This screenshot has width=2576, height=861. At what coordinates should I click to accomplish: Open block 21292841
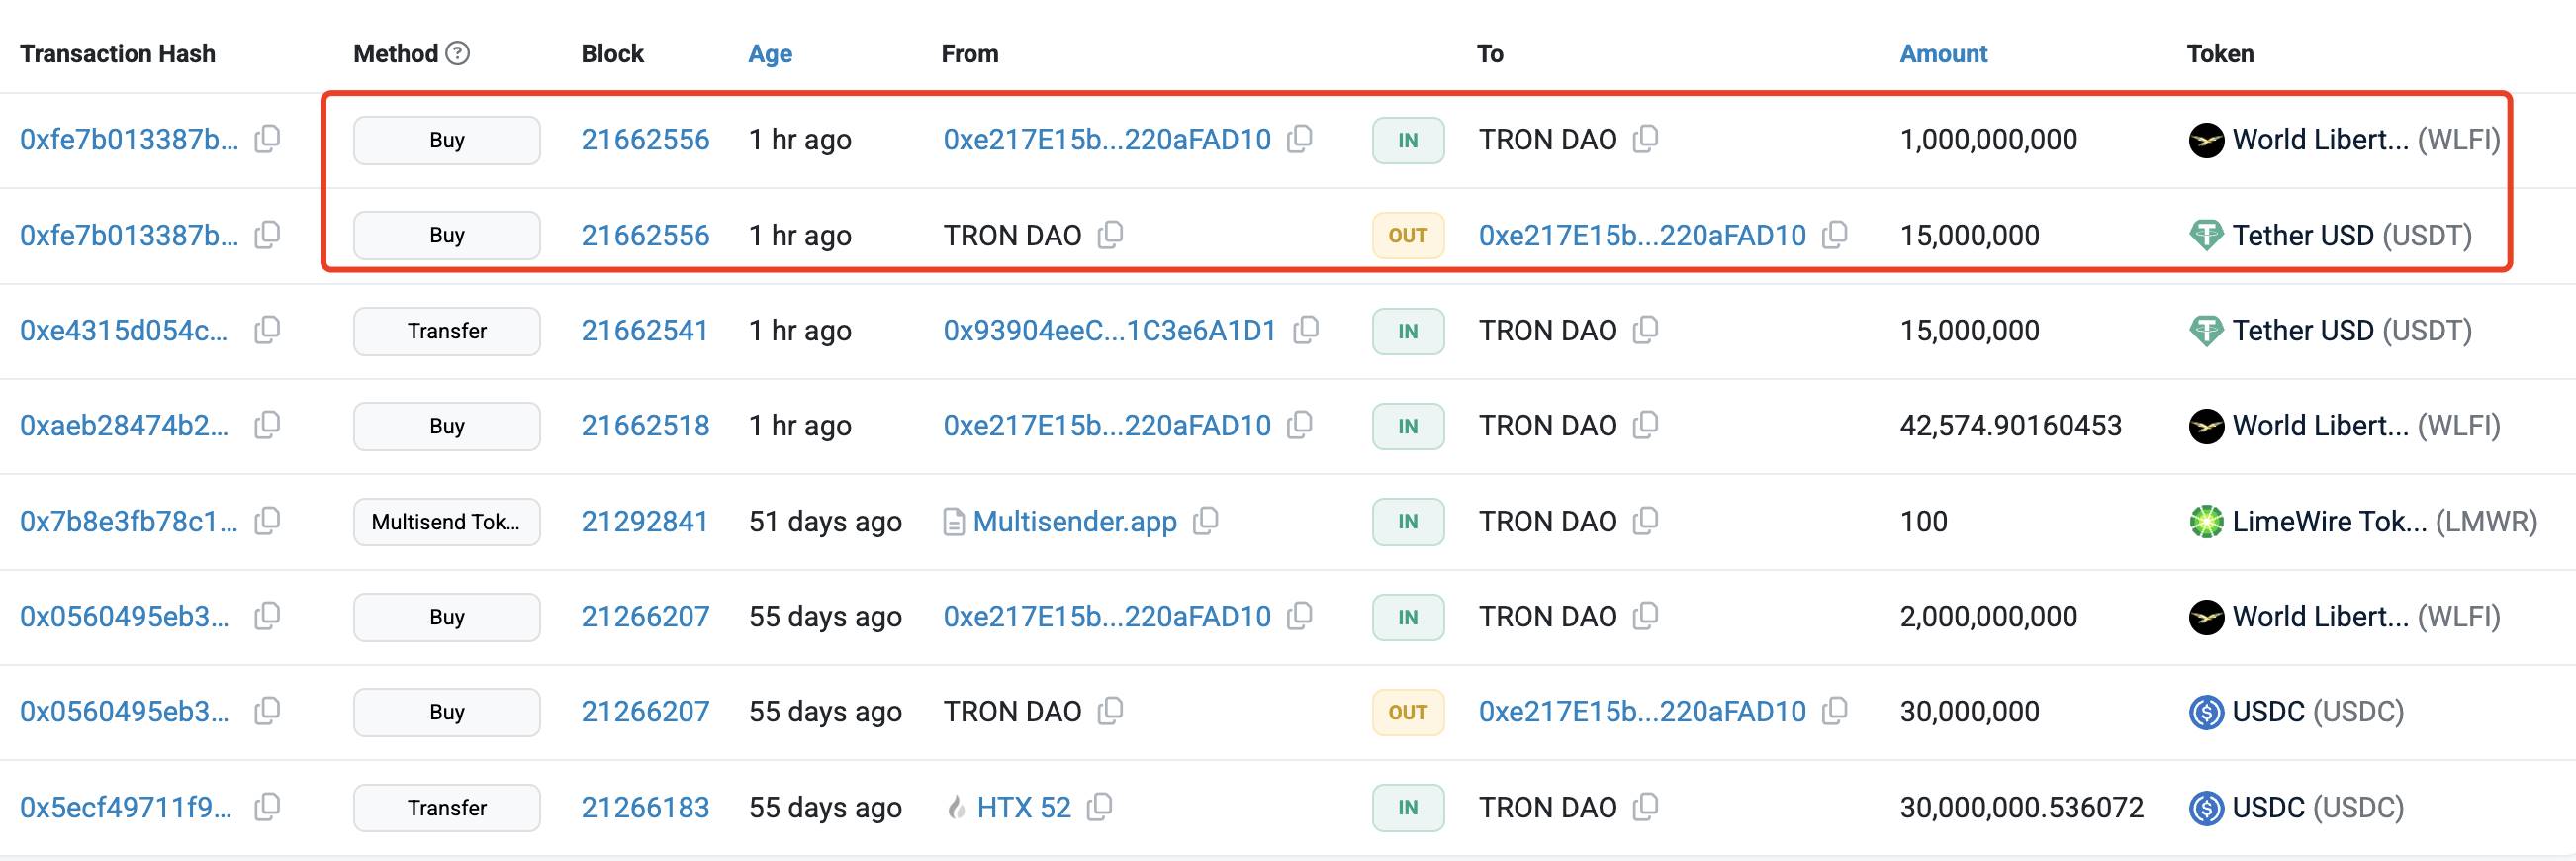[x=645, y=521]
